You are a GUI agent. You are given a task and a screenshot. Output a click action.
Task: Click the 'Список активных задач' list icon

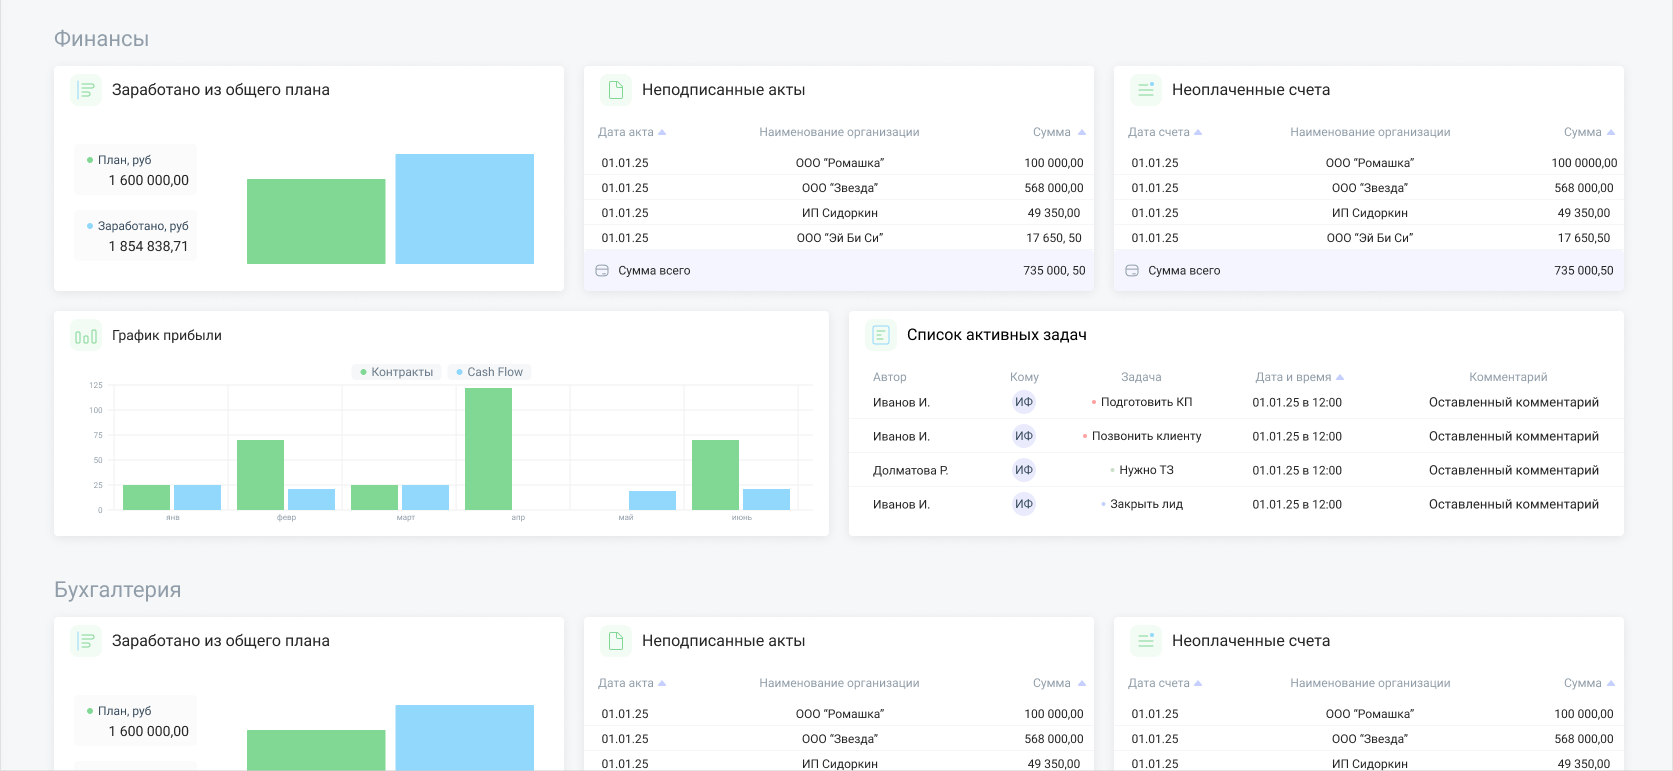click(x=881, y=335)
